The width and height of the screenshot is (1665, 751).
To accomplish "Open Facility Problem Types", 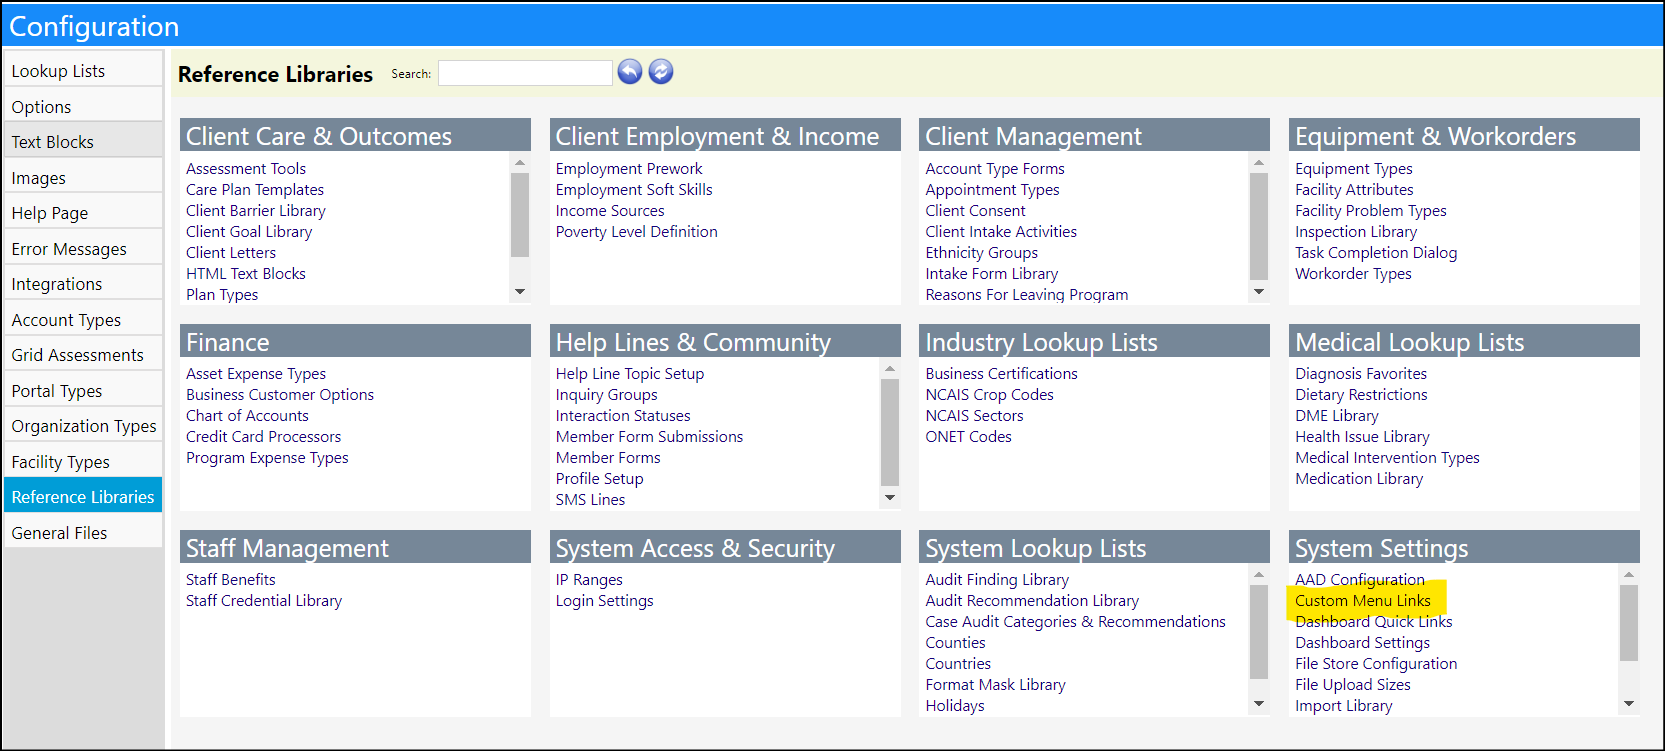I will point(1371,211).
